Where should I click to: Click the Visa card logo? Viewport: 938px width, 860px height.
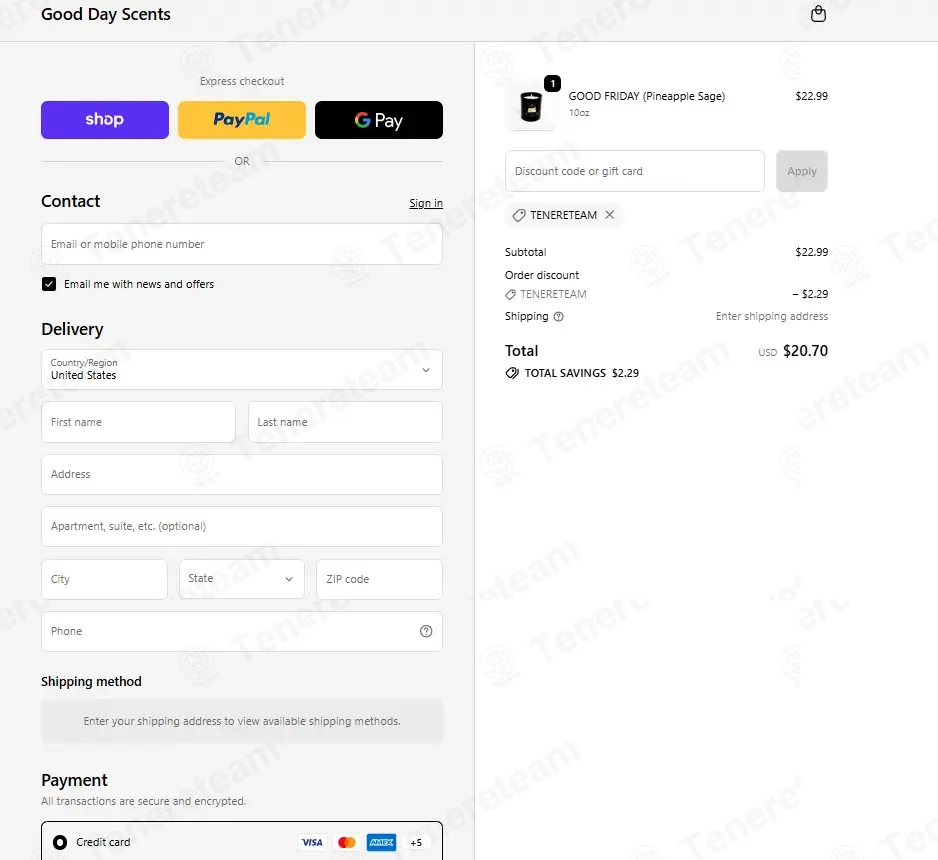click(312, 842)
